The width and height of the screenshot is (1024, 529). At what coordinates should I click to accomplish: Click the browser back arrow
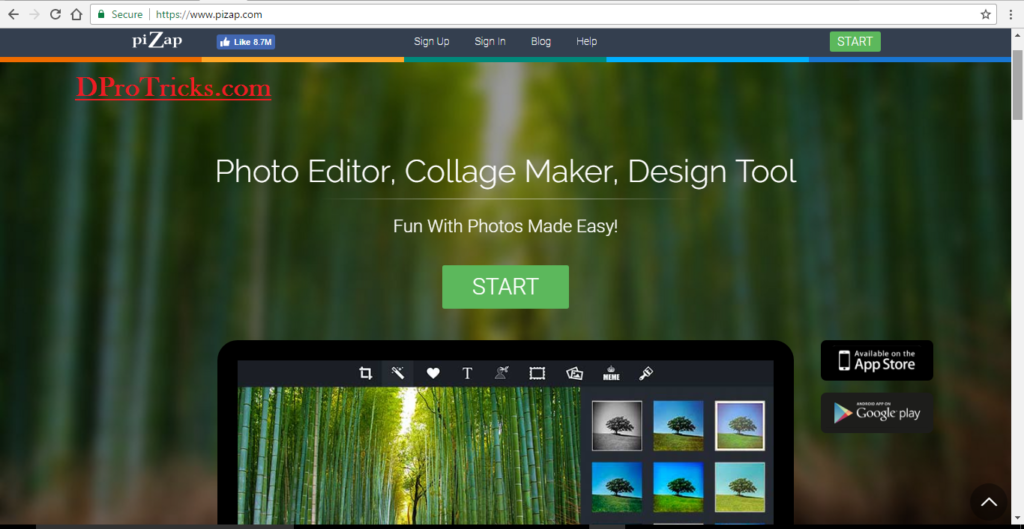click(13, 14)
